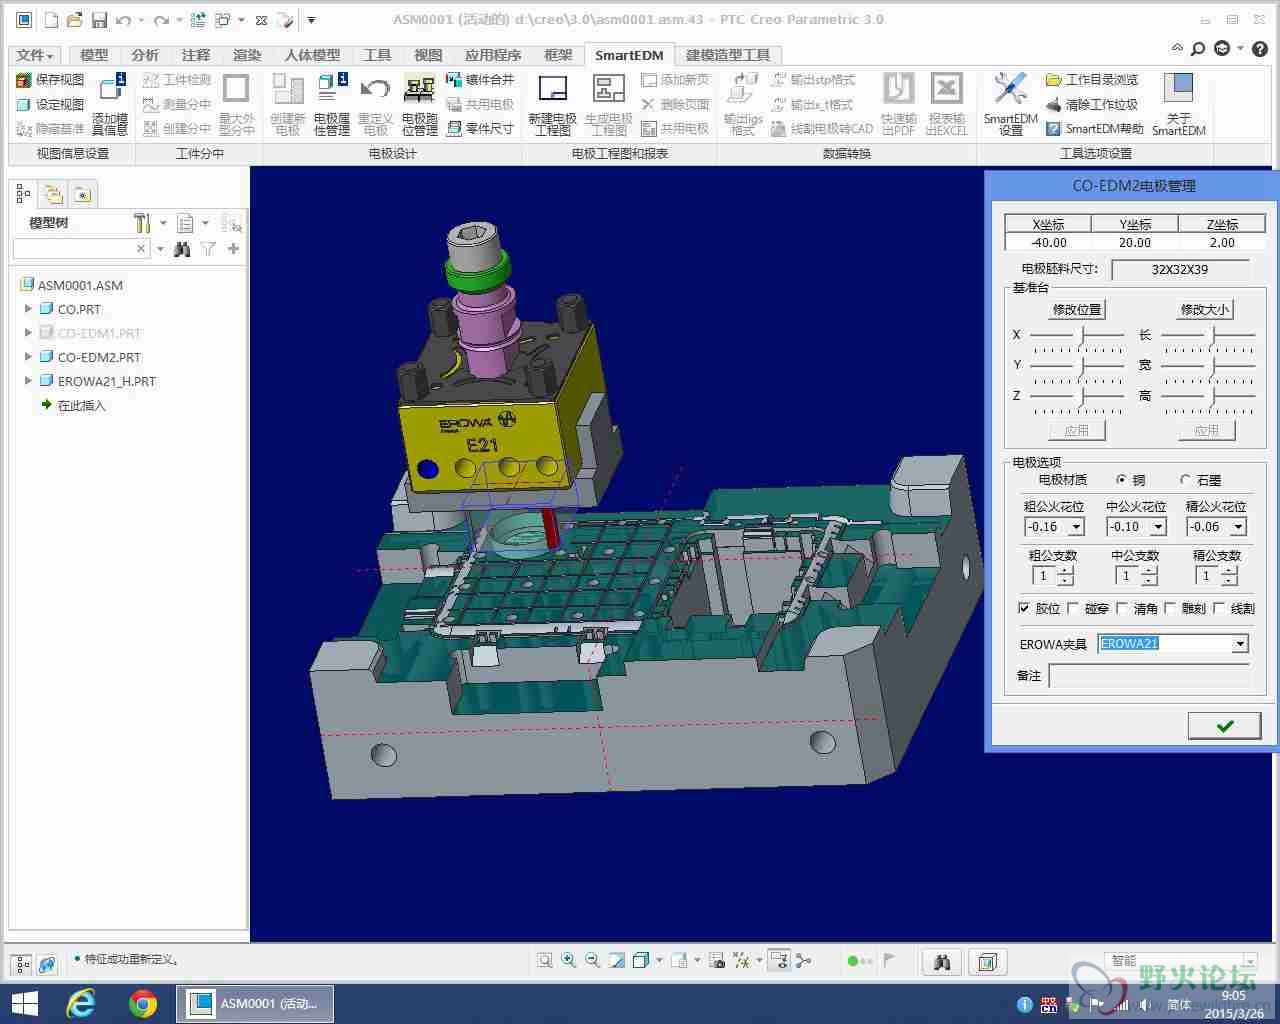Uncheck the 胶位 checkbox

(x=1024, y=608)
